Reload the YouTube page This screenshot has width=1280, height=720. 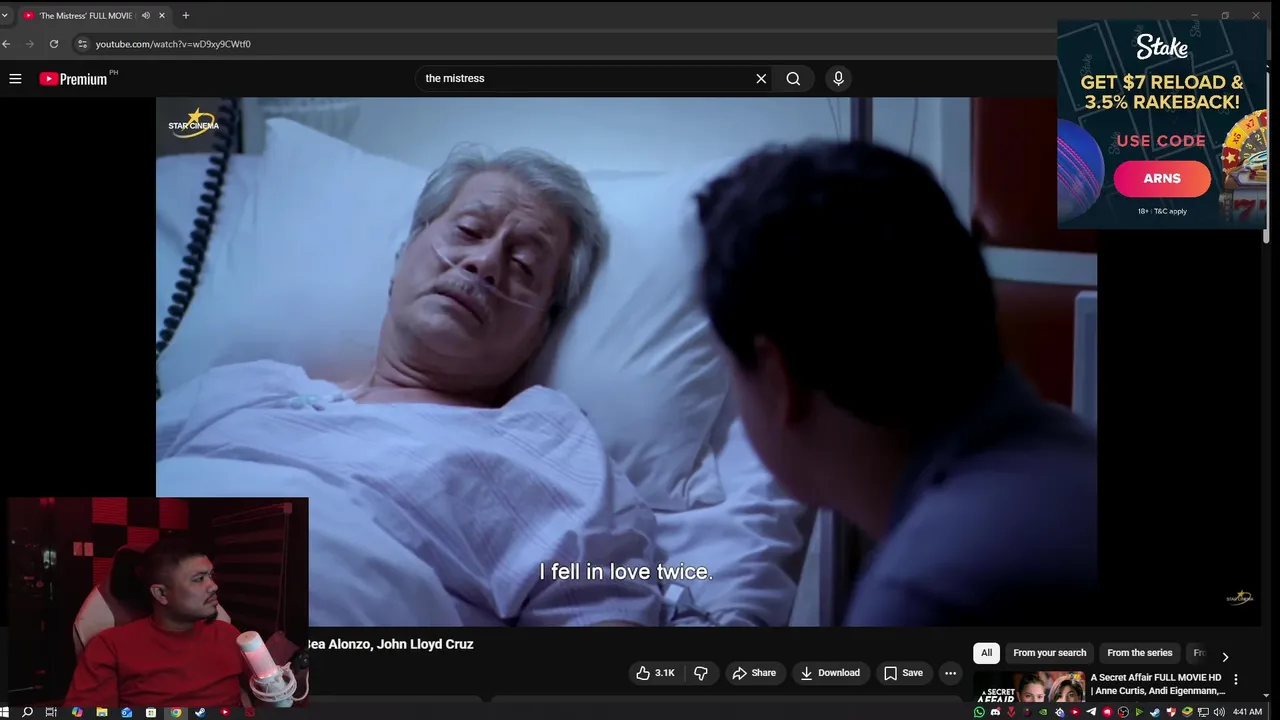[x=54, y=44]
